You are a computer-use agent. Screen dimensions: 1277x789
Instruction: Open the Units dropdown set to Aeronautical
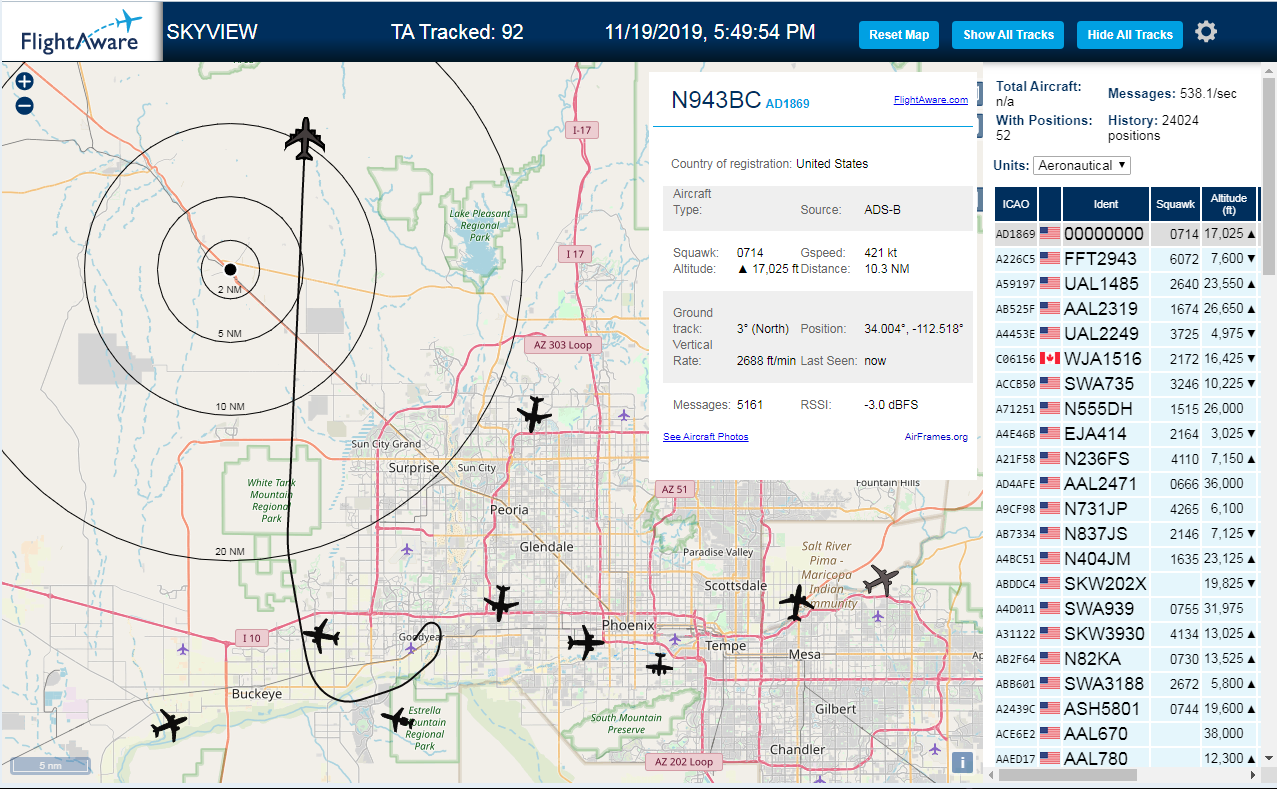click(x=1082, y=165)
